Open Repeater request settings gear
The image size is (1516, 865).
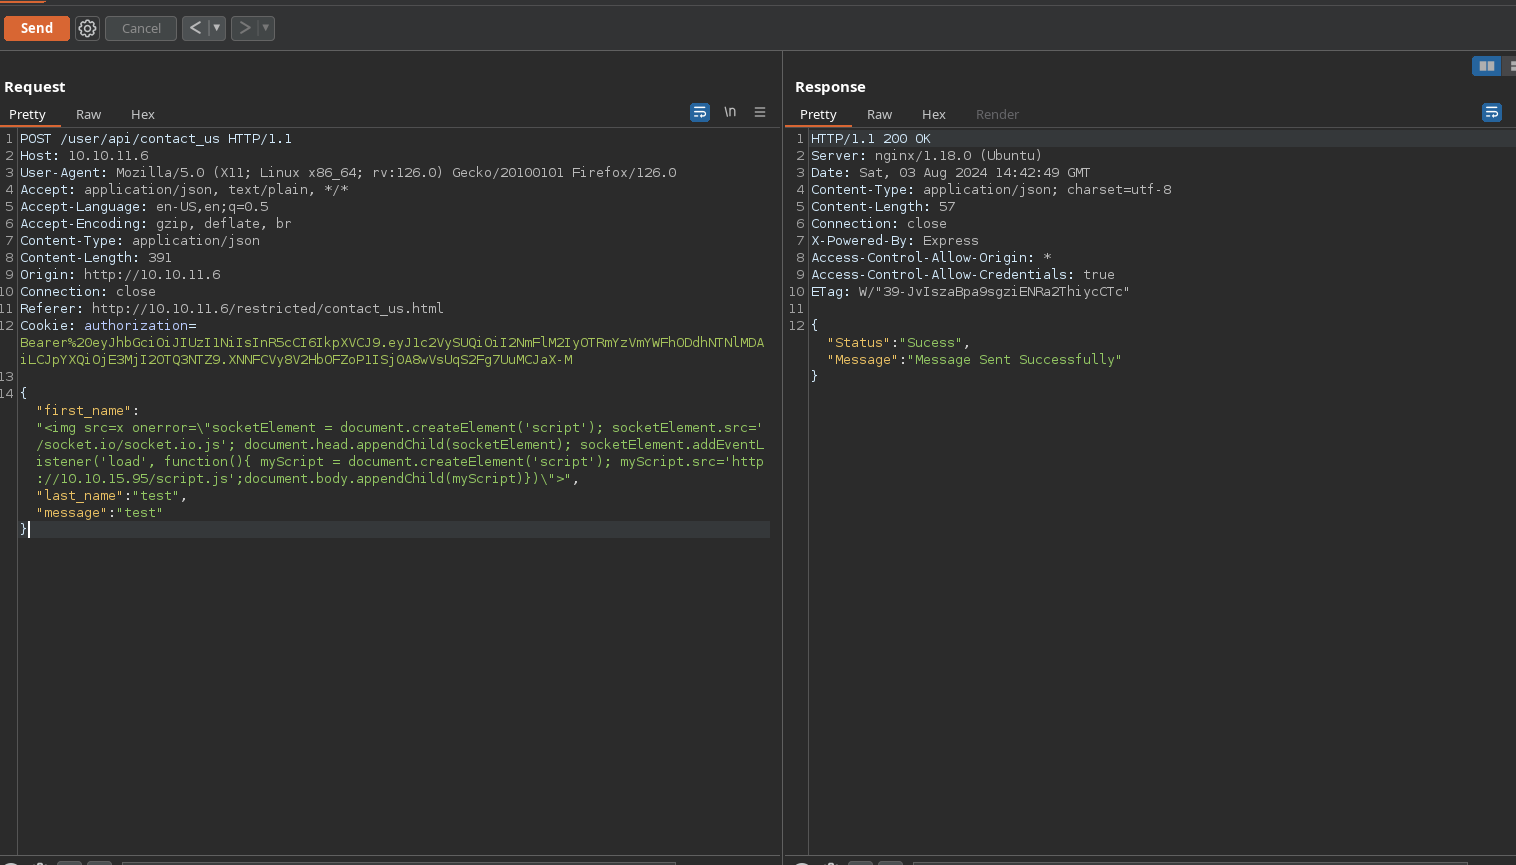(x=88, y=28)
